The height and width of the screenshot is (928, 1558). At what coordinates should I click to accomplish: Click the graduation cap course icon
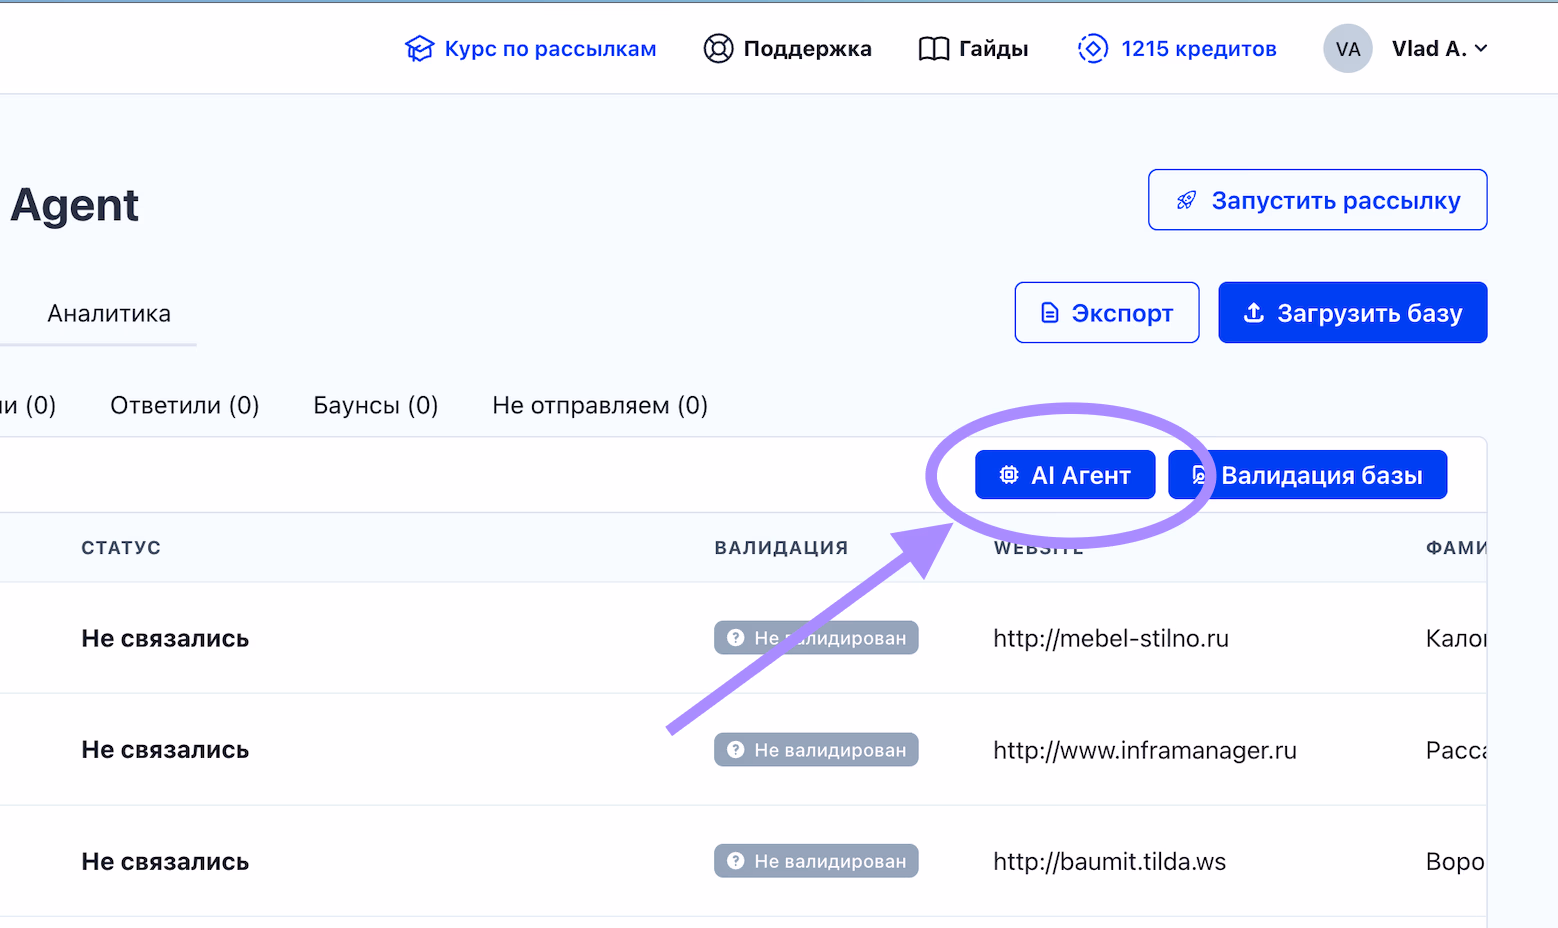coord(419,49)
